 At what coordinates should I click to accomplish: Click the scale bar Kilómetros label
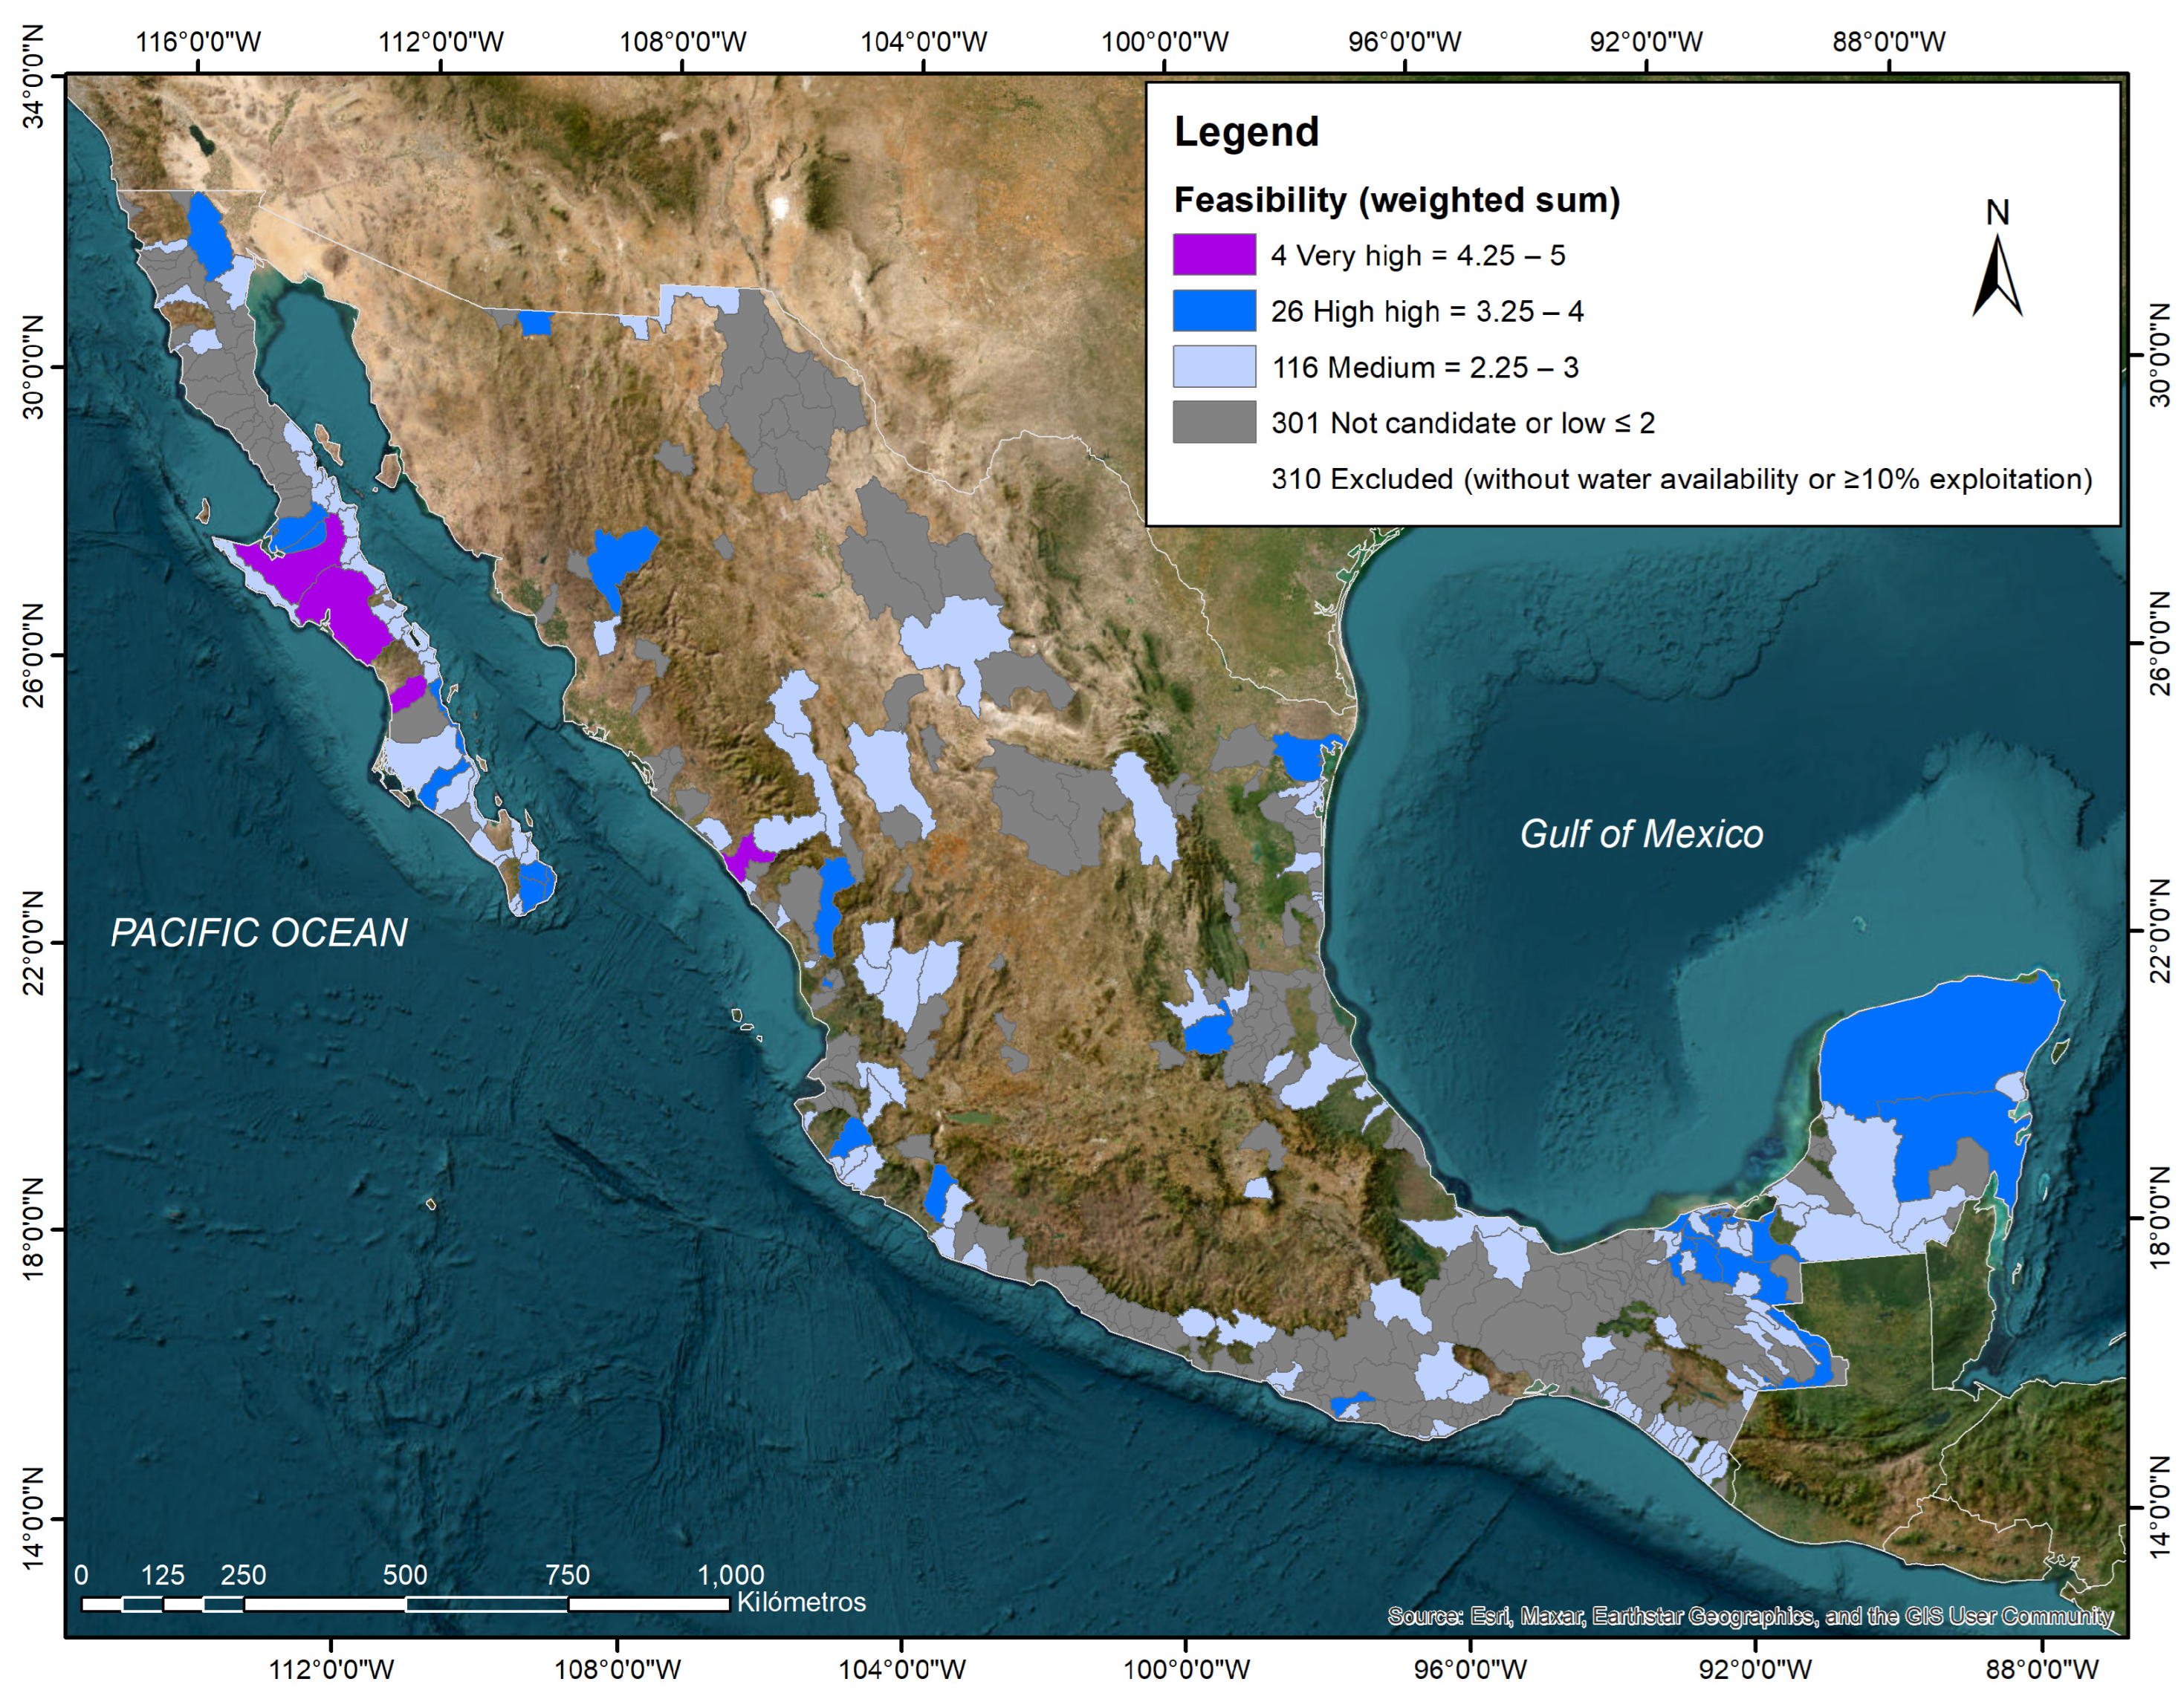801,1602
